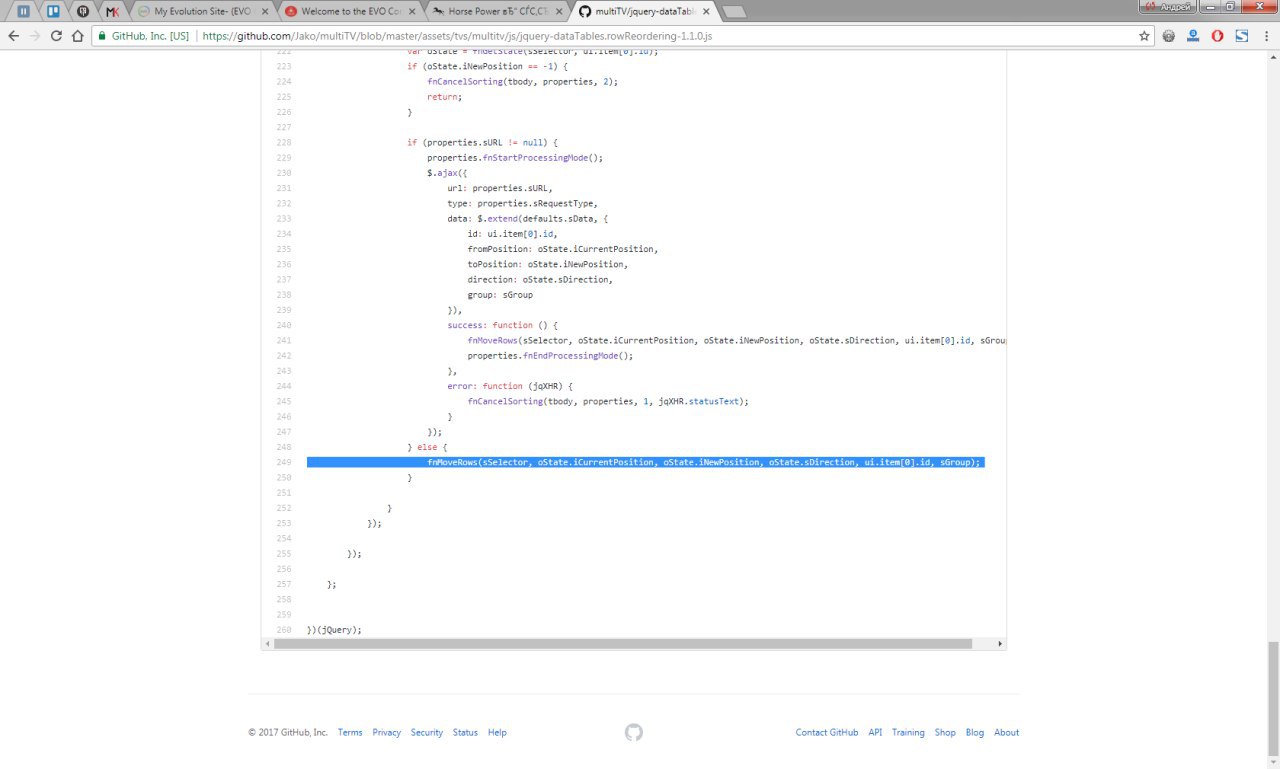The width and height of the screenshot is (1280, 769).
Task: Click the code scrollbar right arrow
Action: (1001, 644)
